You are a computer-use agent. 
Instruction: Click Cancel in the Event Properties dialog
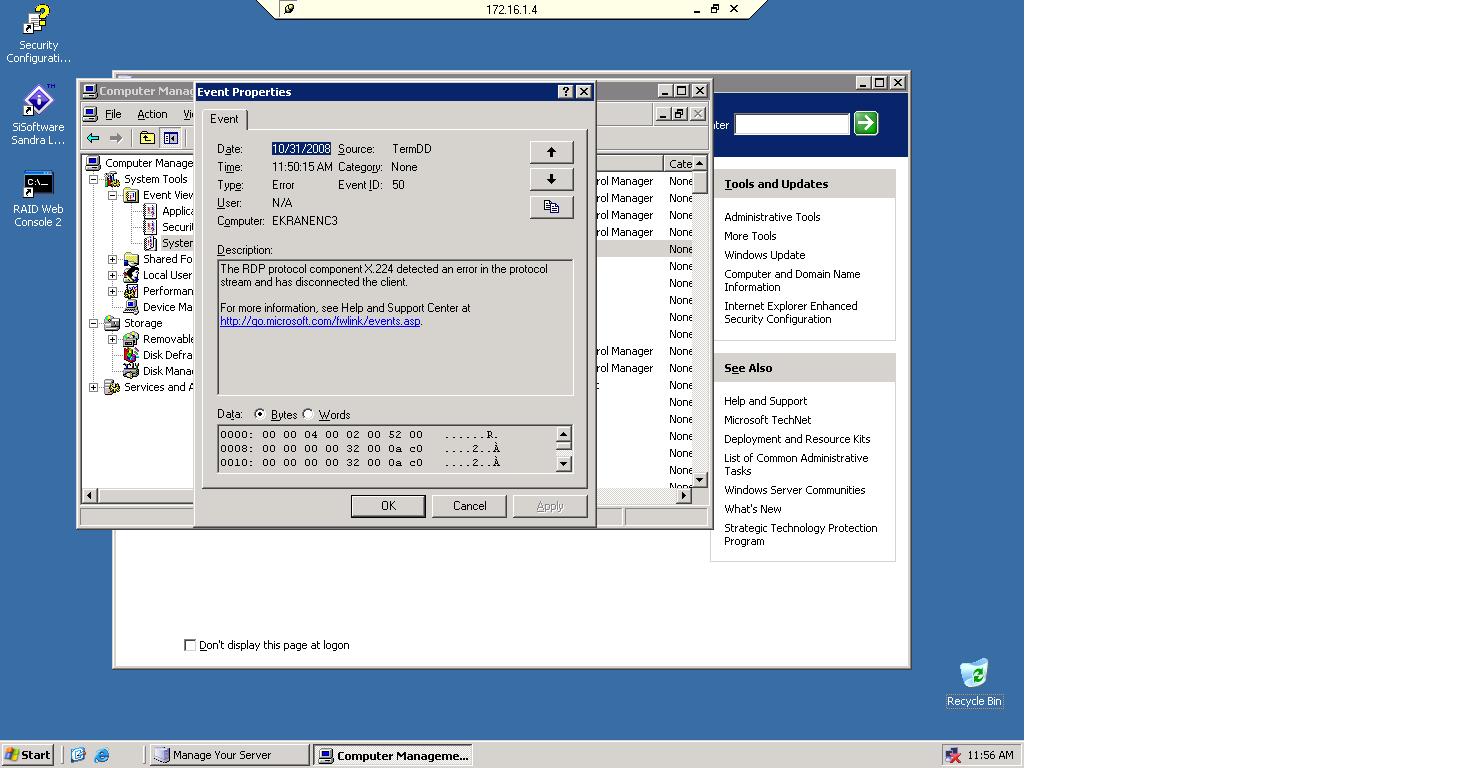469,506
